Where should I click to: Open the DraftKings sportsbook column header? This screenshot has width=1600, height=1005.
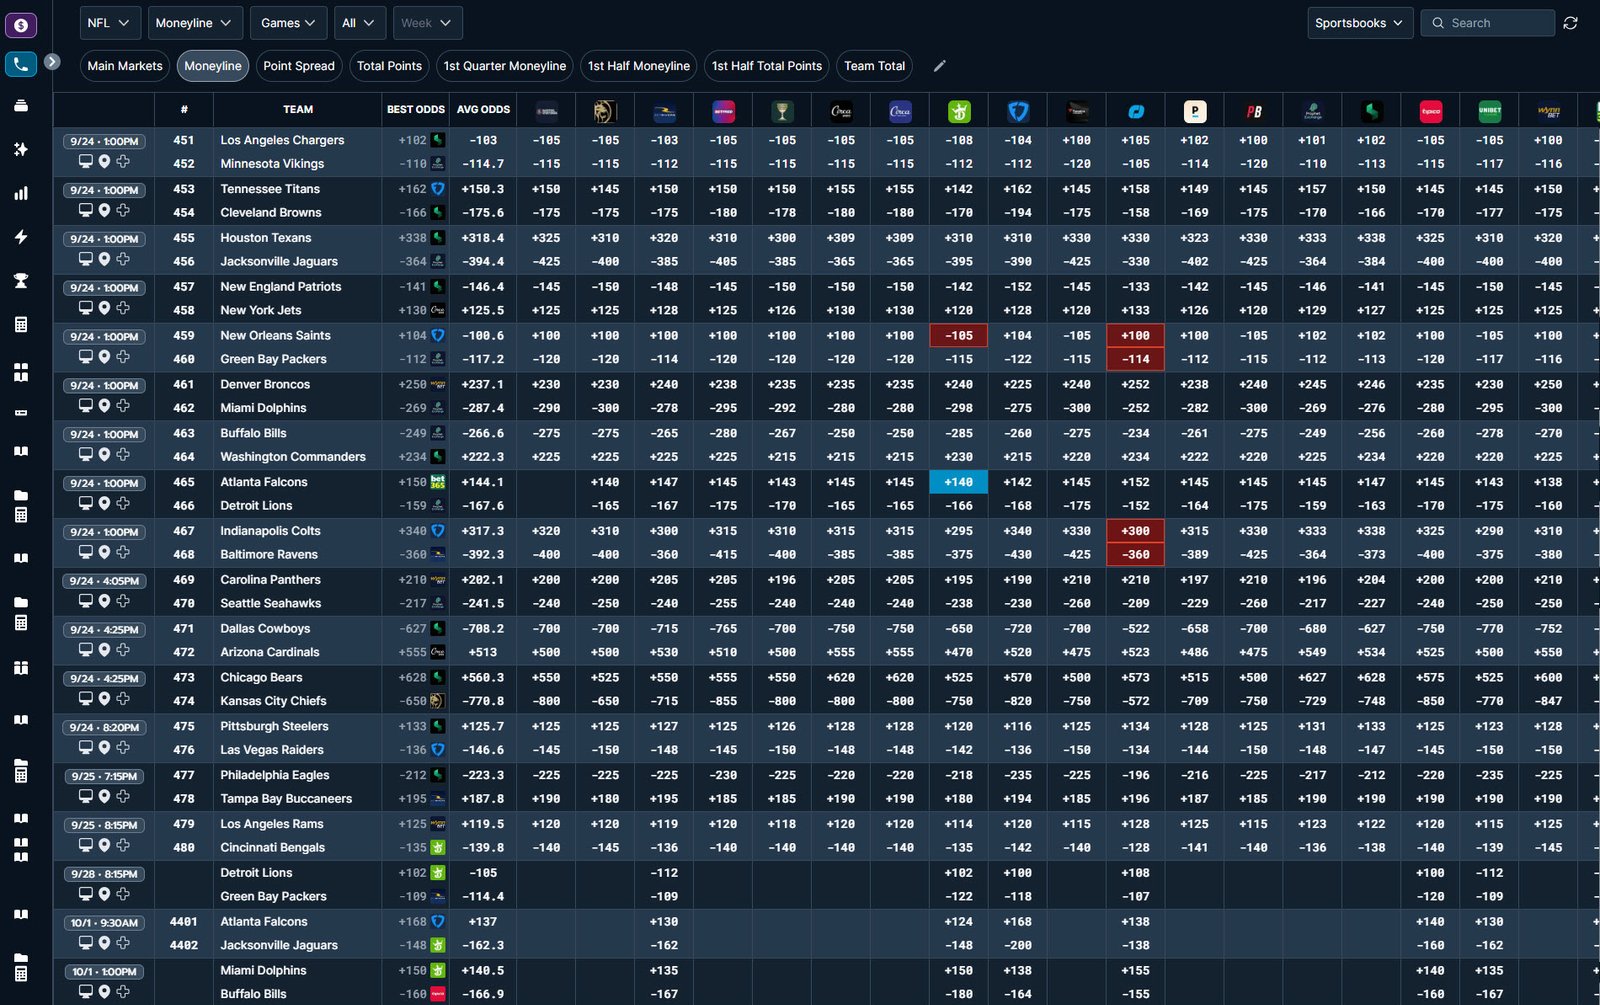[959, 111]
